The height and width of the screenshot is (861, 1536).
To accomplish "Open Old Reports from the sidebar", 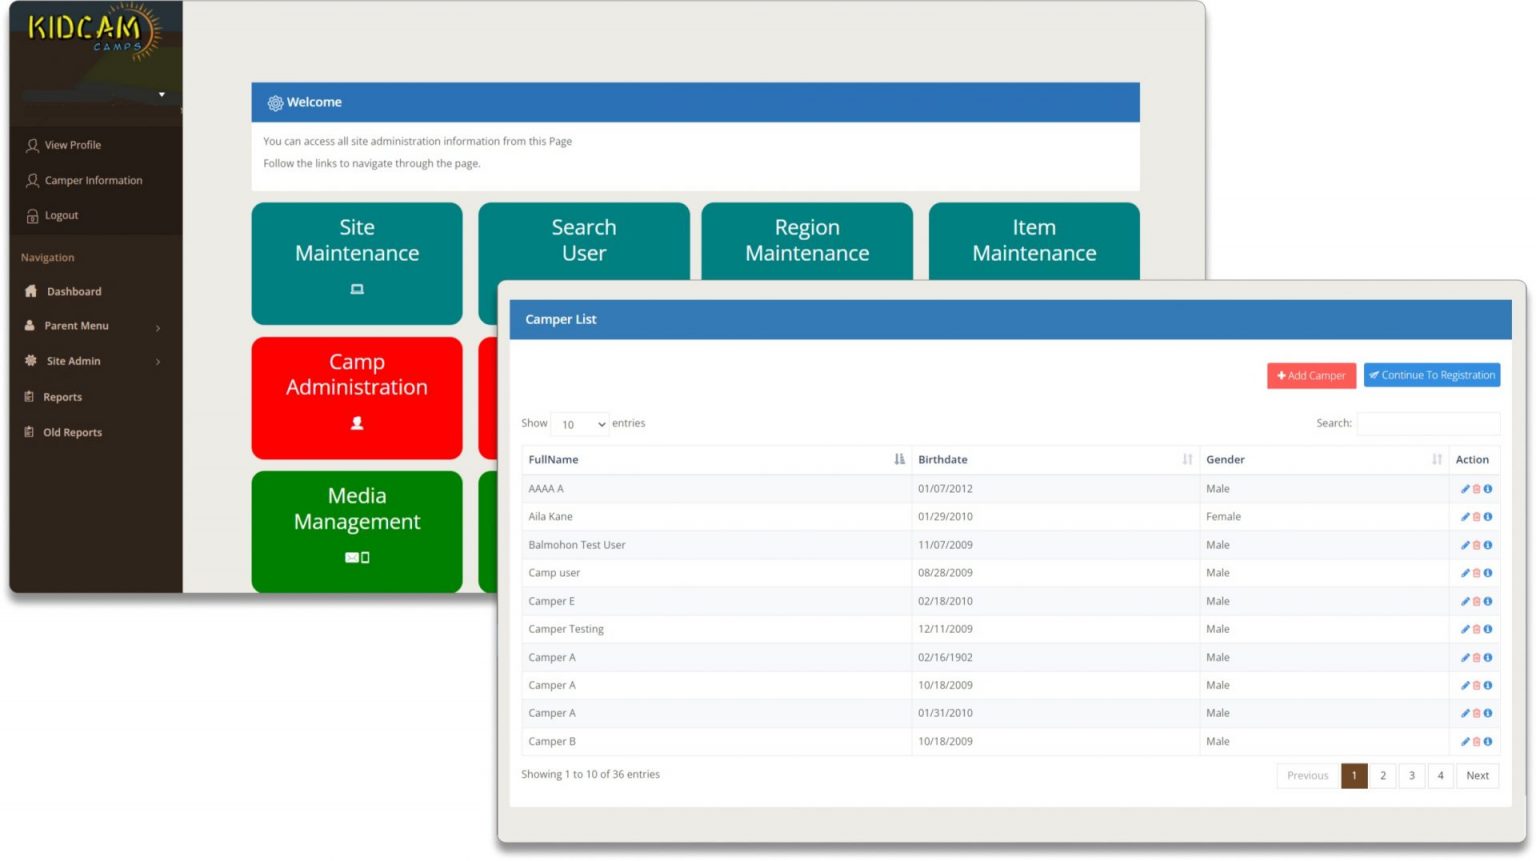I will pyautogui.click(x=72, y=433).
